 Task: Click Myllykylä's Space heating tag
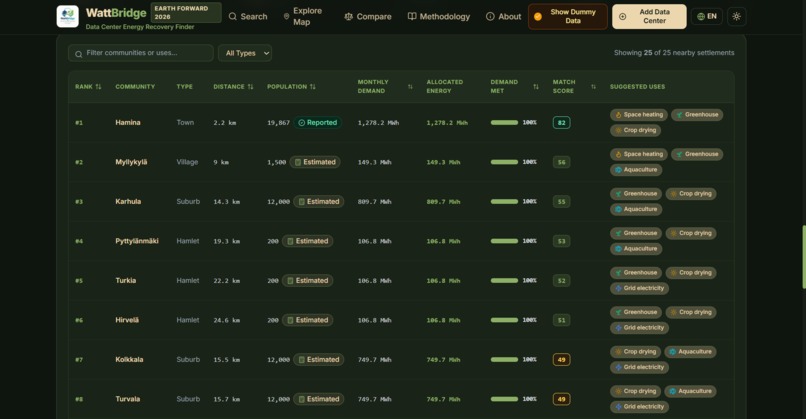[x=638, y=154]
